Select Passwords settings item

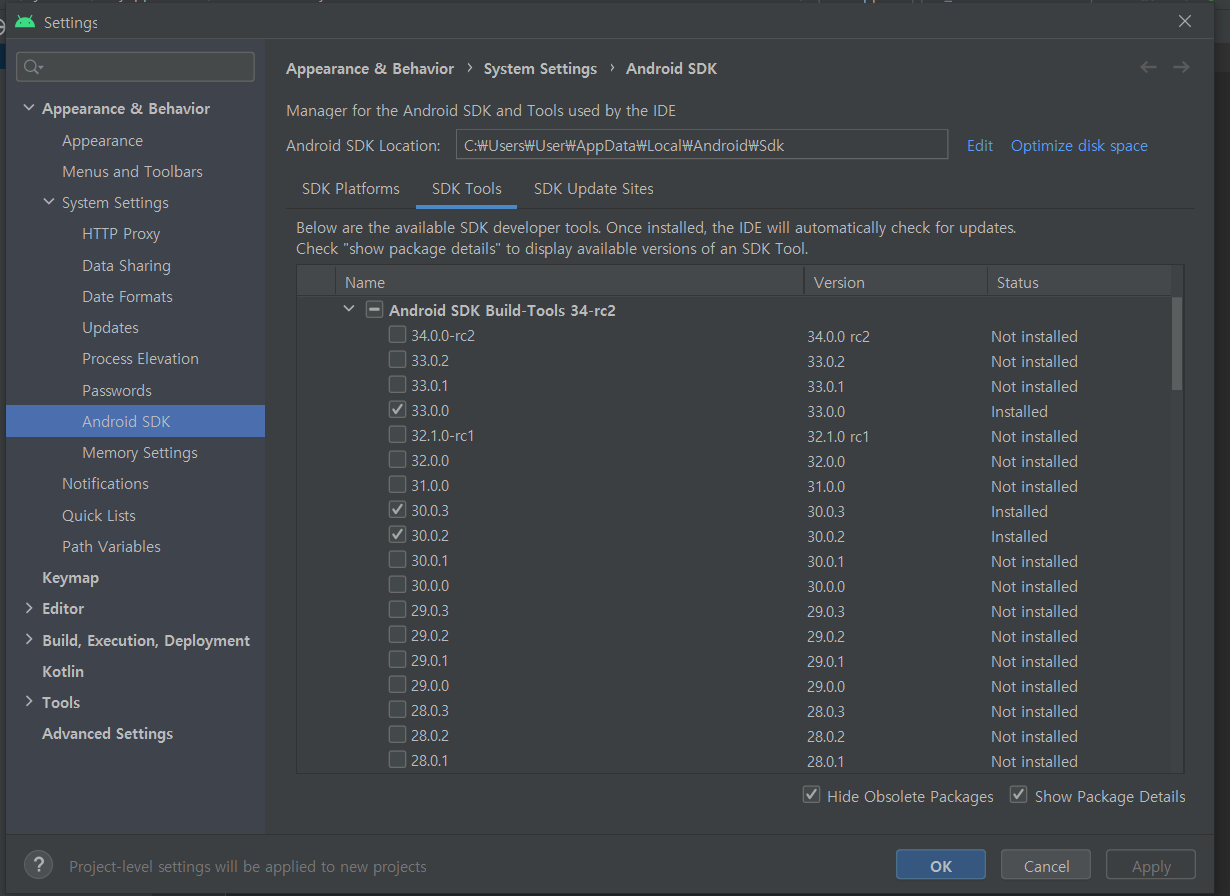click(x=117, y=390)
